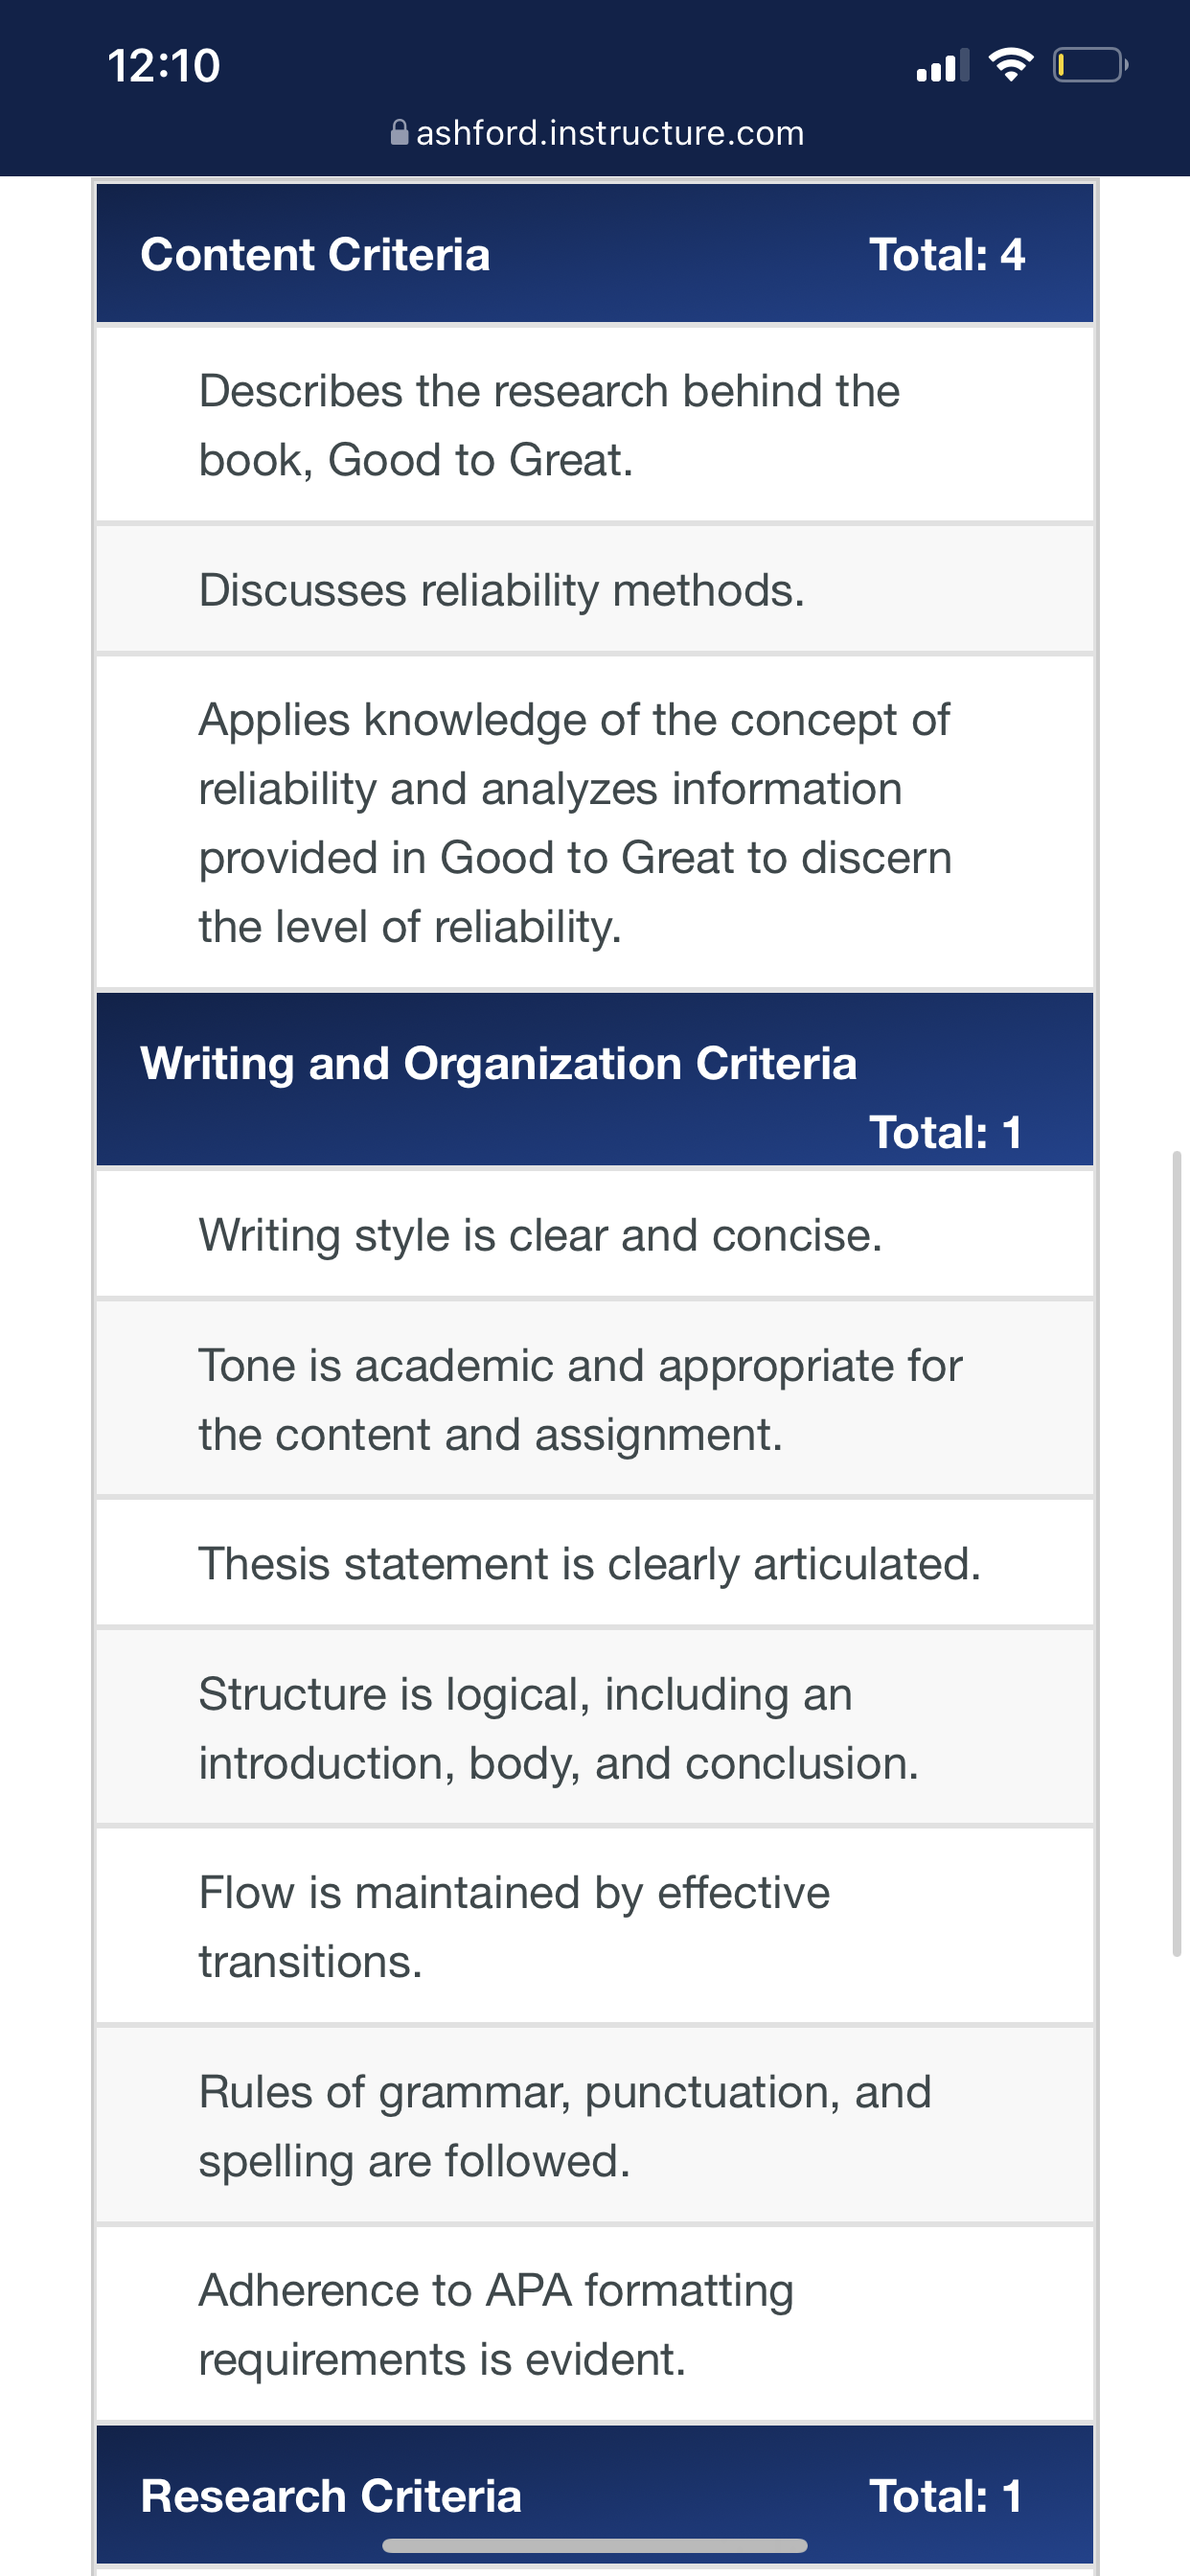This screenshot has width=1190, height=2576.
Task: Tap 'Rules of grammar, punctuation' row
Action: point(595,2125)
